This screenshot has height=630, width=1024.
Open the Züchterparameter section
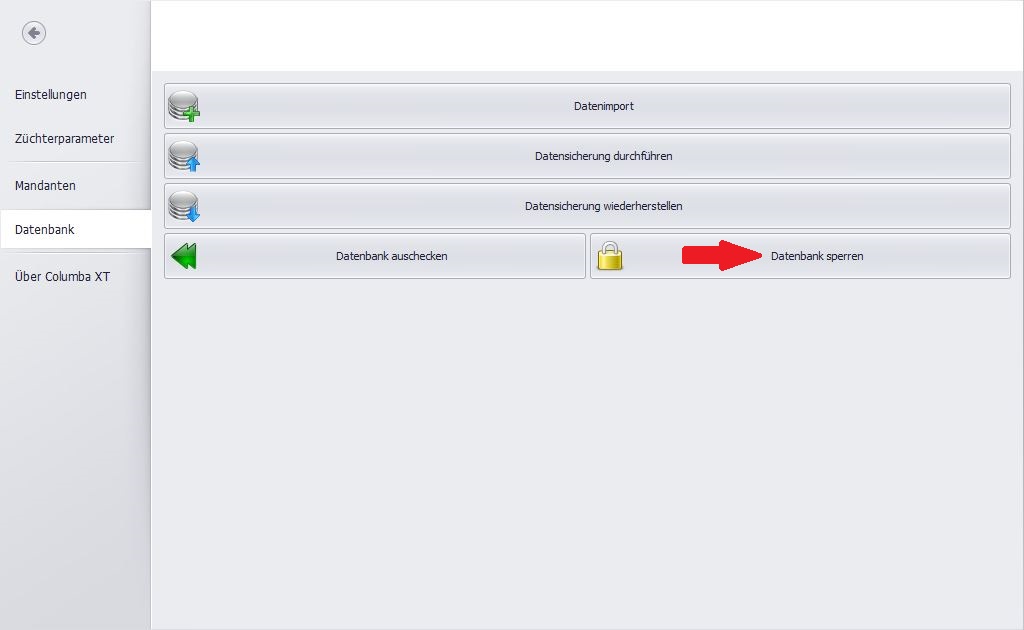[64, 139]
